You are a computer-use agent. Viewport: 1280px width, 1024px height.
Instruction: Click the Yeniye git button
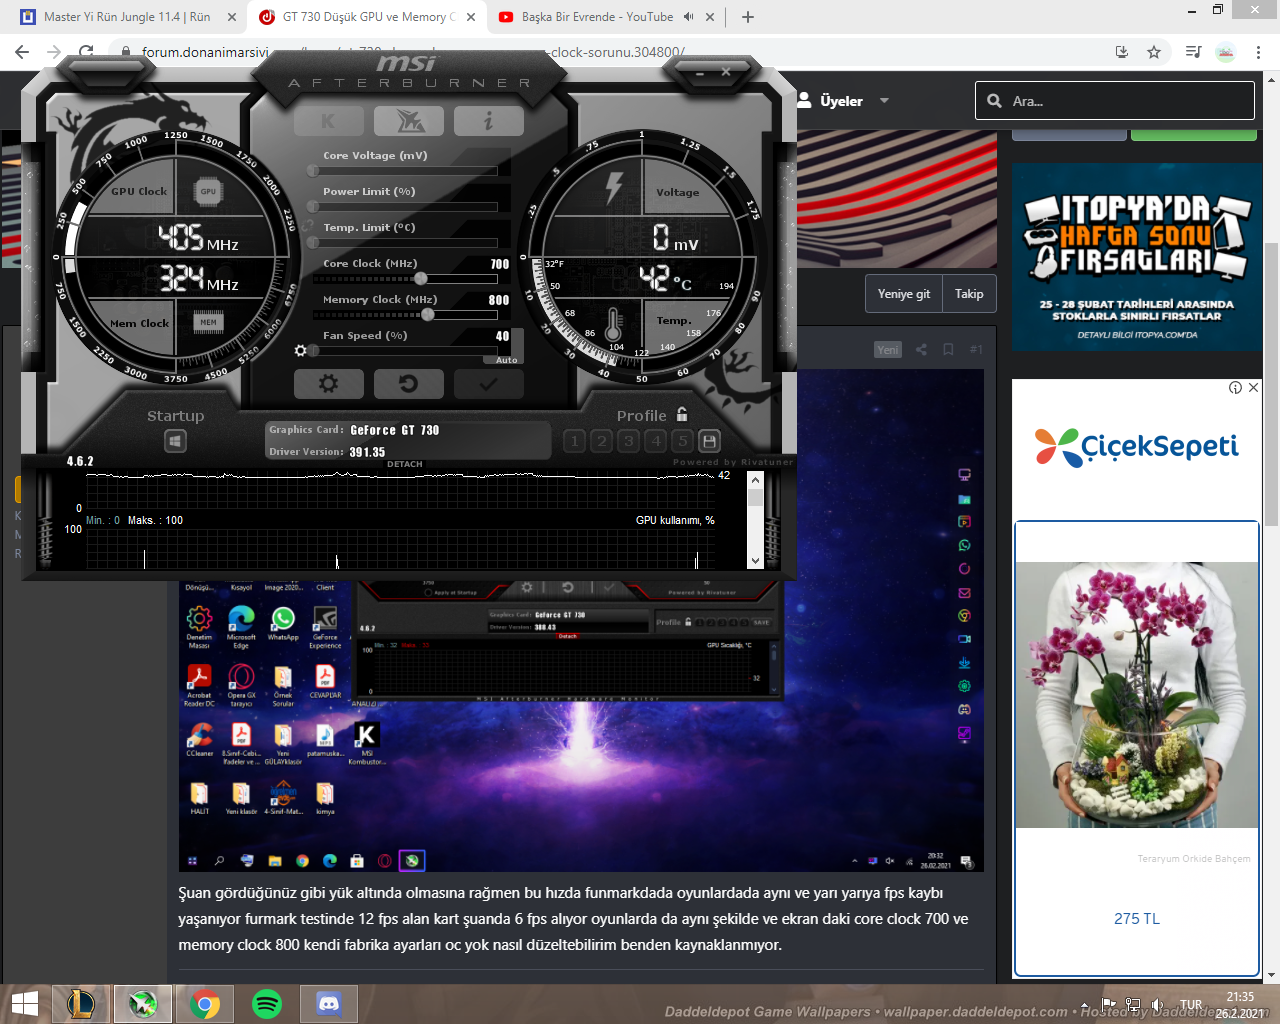pyautogui.click(x=904, y=294)
